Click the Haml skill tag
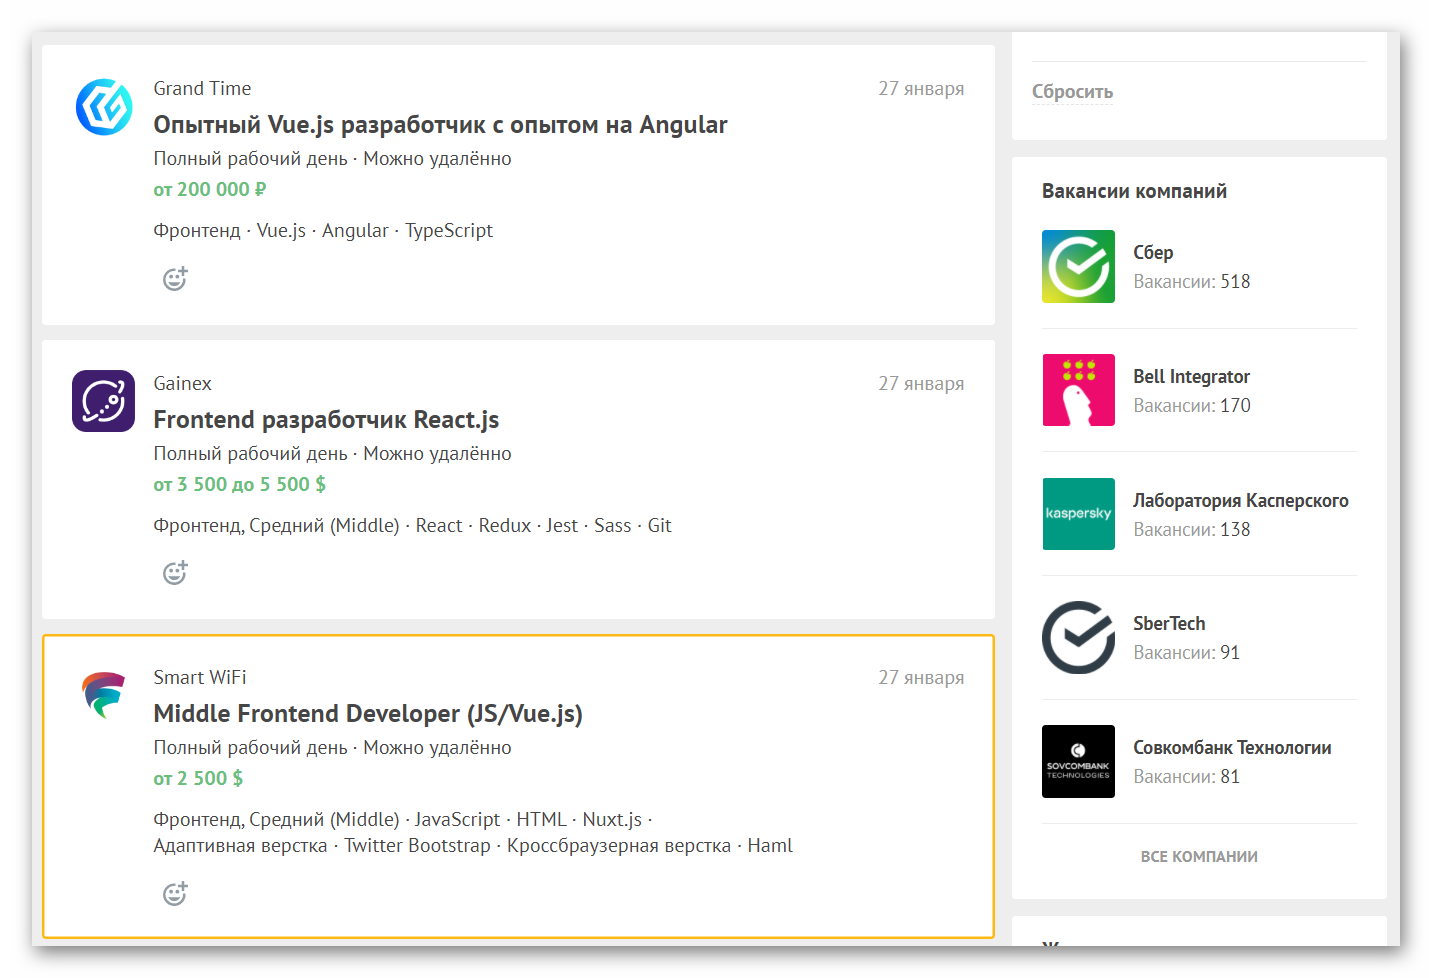Screen dimensions: 1432x978 click(770, 846)
